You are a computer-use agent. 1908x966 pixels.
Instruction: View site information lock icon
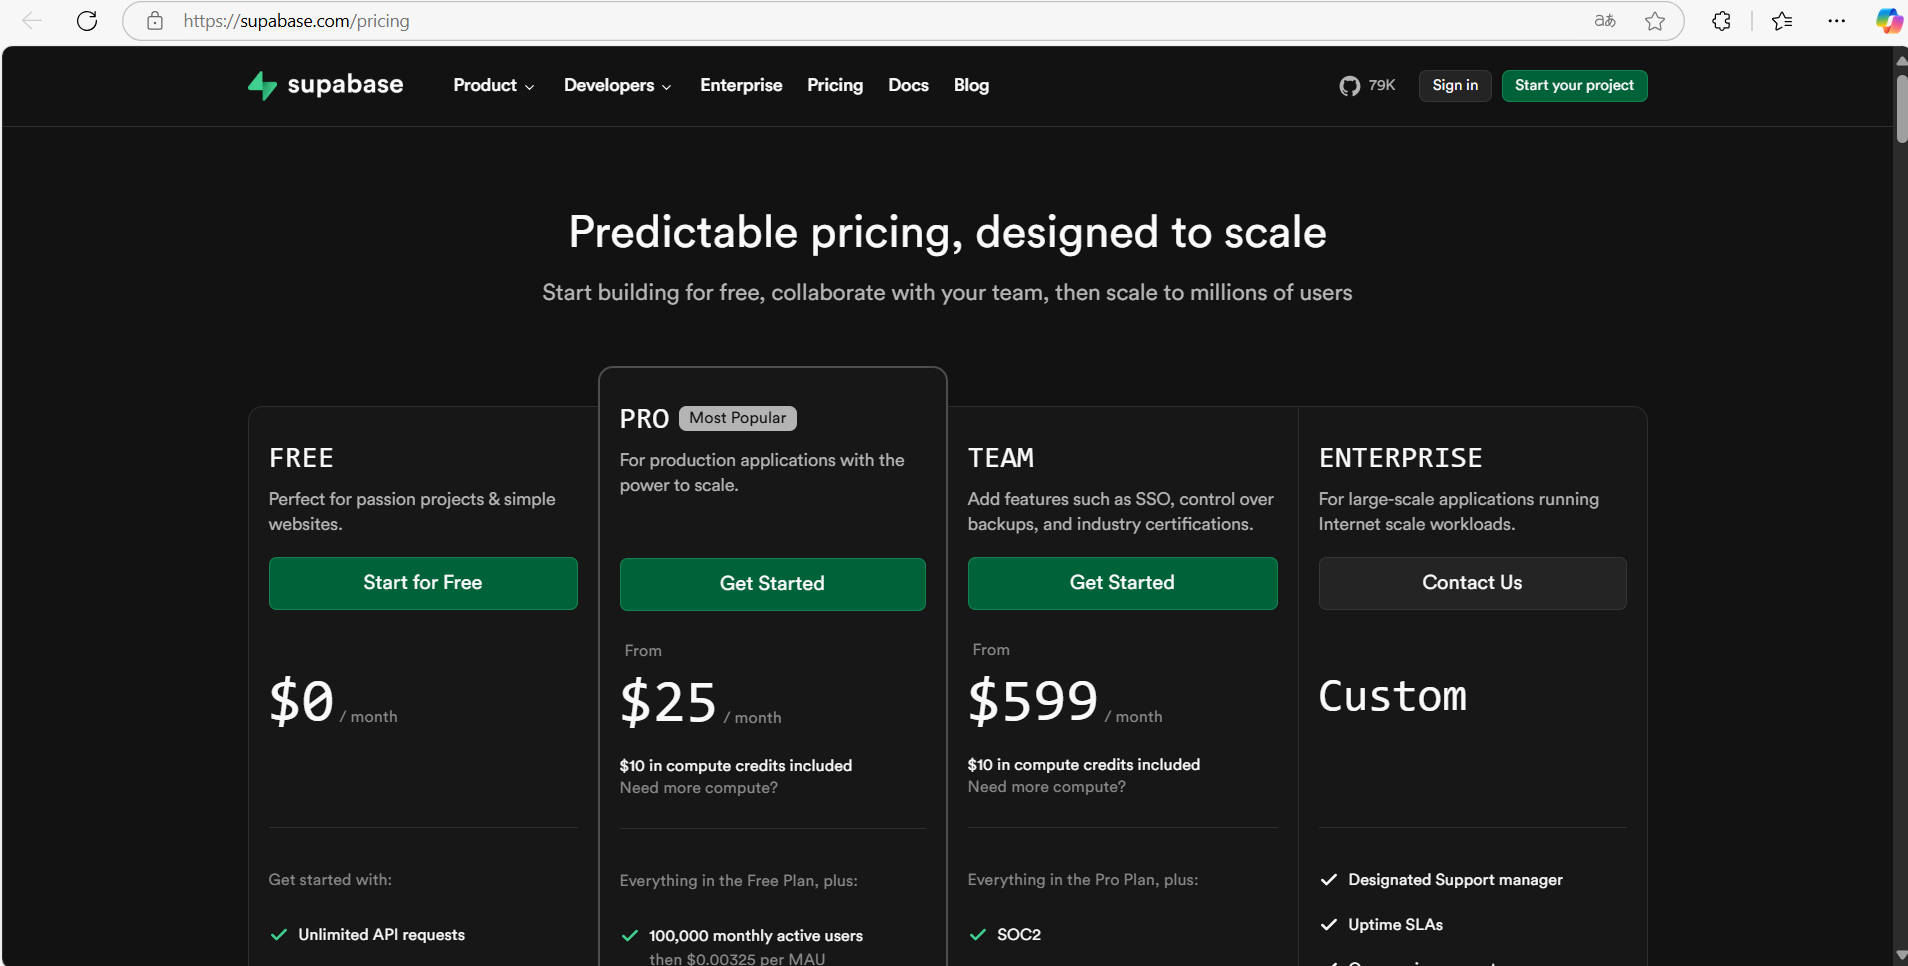pyautogui.click(x=155, y=21)
